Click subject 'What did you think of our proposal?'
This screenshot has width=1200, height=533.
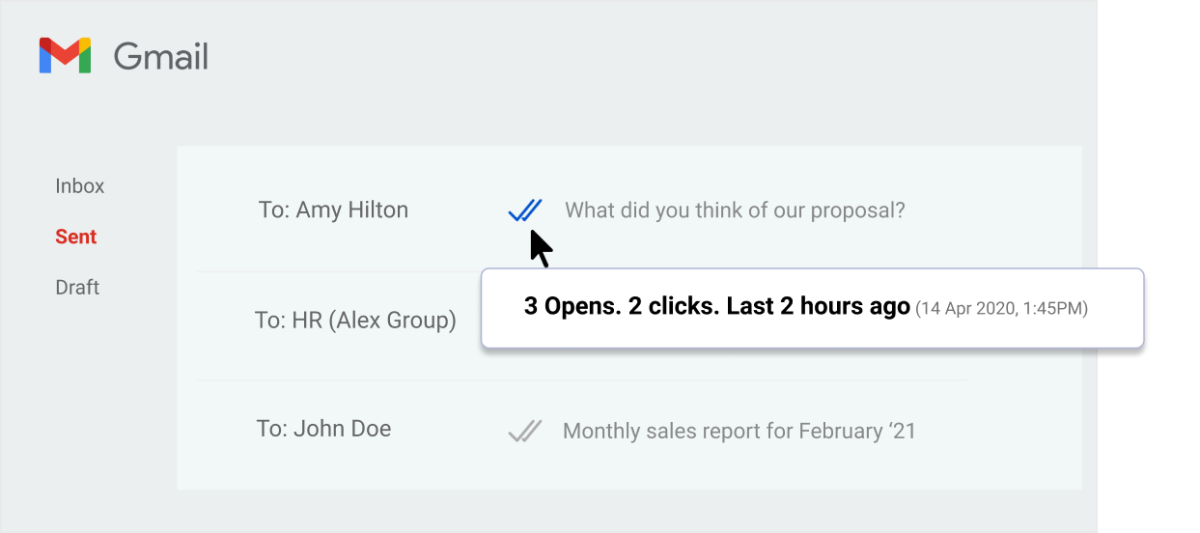pos(735,211)
